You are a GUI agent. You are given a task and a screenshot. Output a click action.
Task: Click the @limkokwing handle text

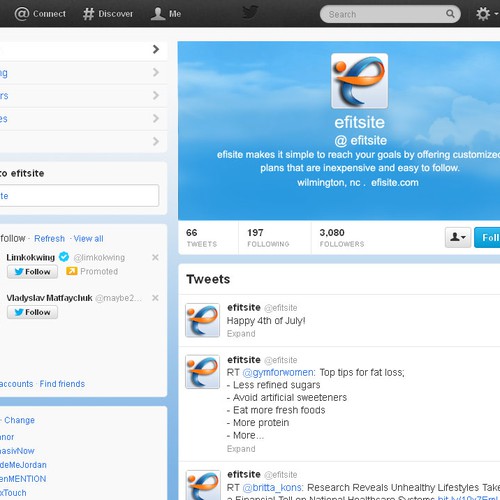[99, 258]
